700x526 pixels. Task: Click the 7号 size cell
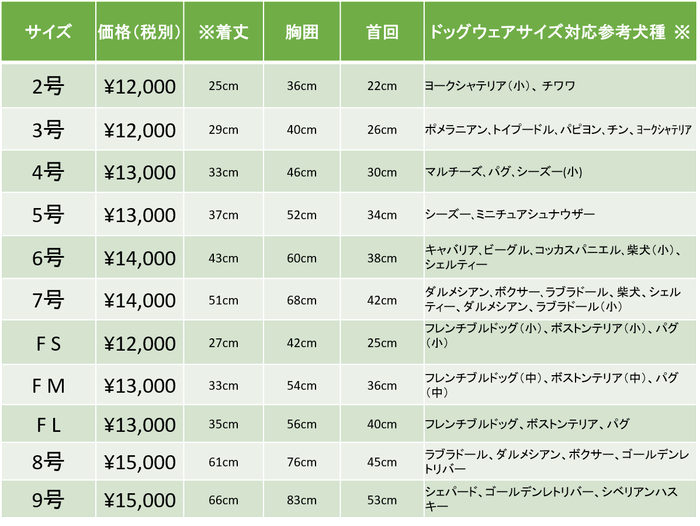click(47, 300)
